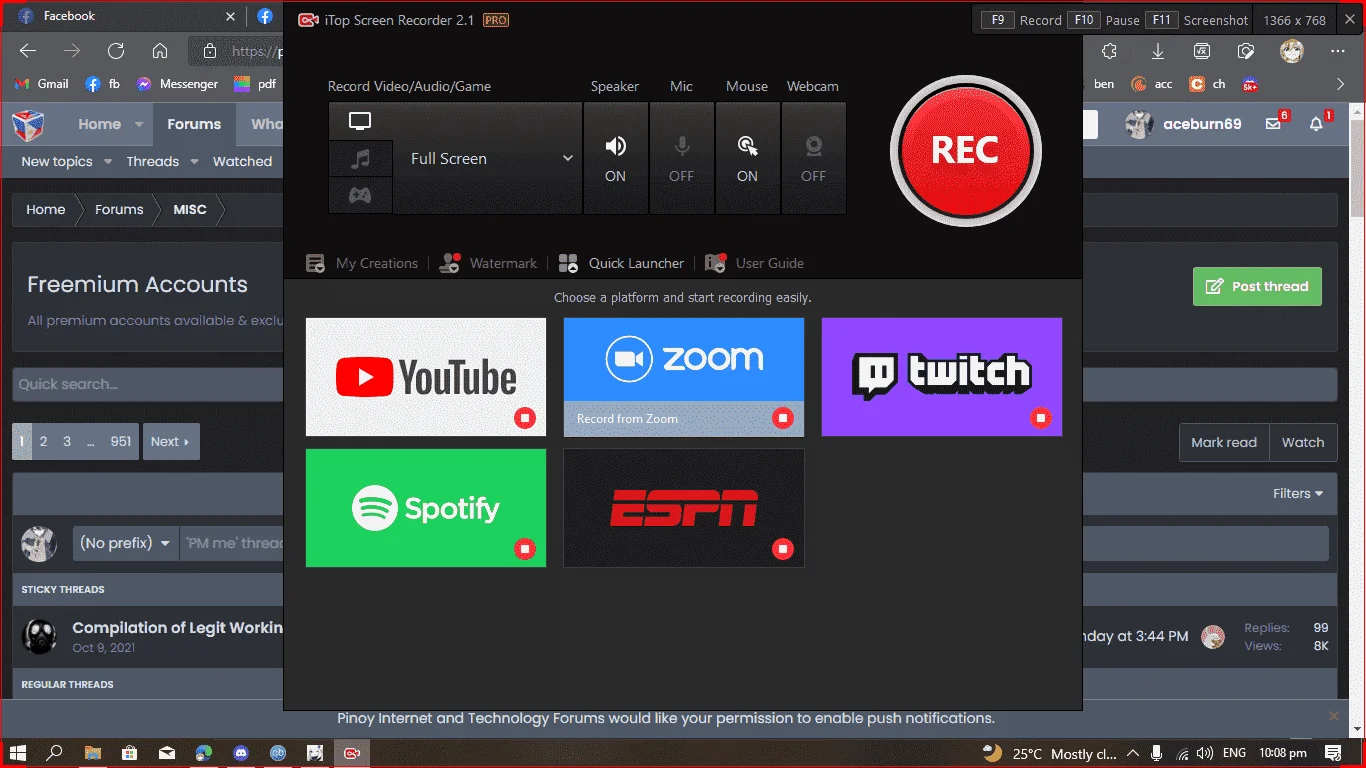This screenshot has width=1366, height=768.
Task: Reload the browser page
Action: tap(116, 51)
